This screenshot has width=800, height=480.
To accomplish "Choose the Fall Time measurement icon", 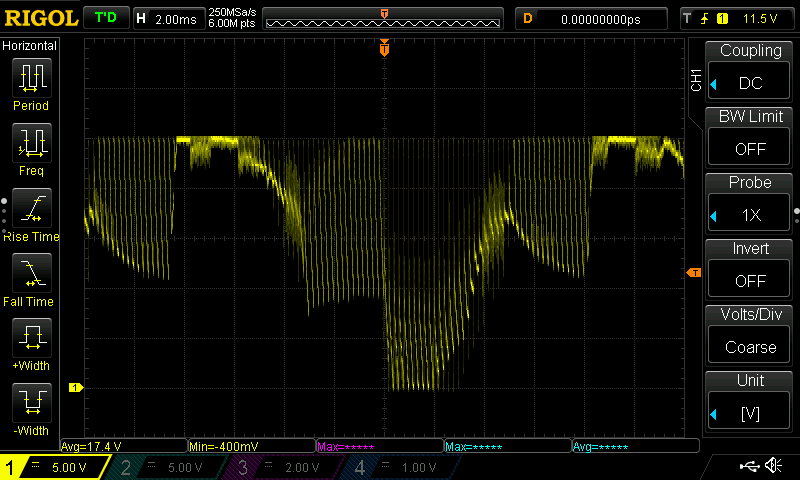I will coord(31,274).
